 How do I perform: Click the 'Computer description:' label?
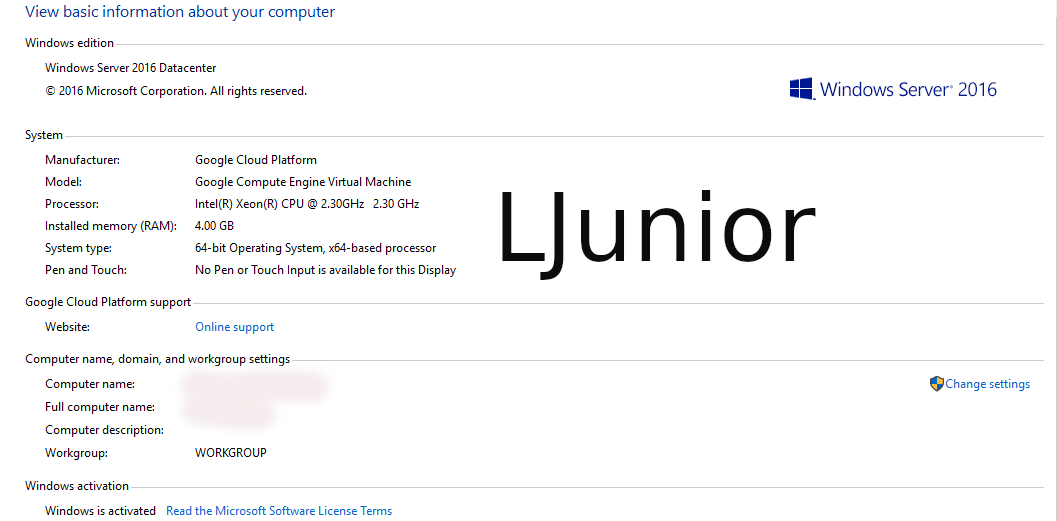[104, 430]
